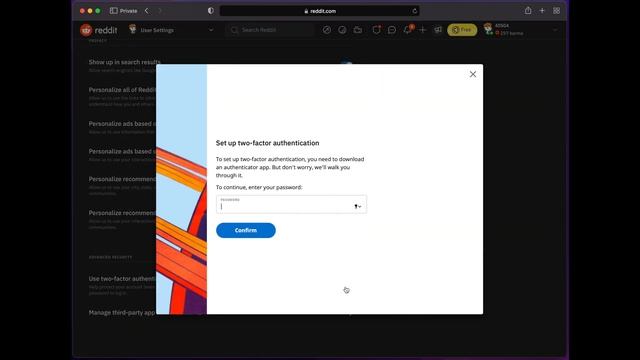Open the notifications bell
The image size is (640, 360).
[407, 30]
